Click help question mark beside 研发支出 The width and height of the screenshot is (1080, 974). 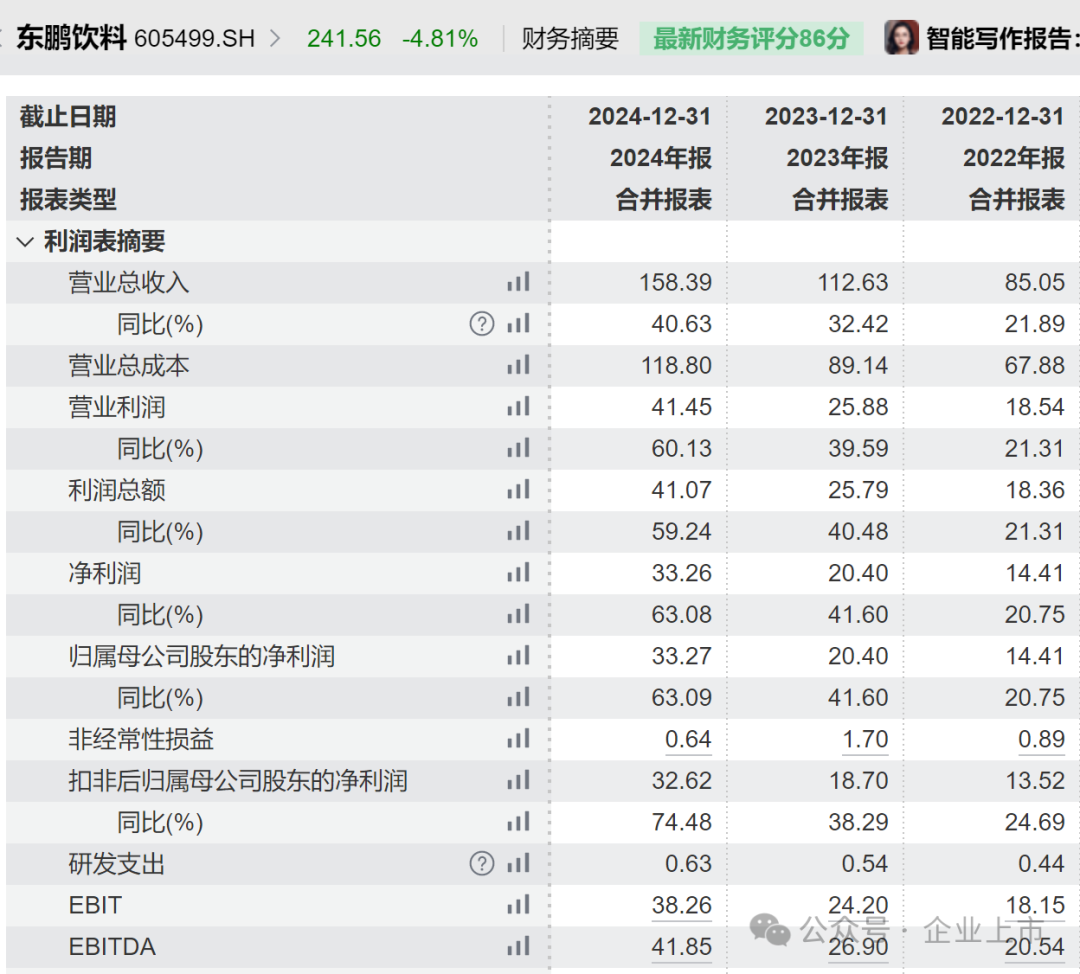point(481,863)
